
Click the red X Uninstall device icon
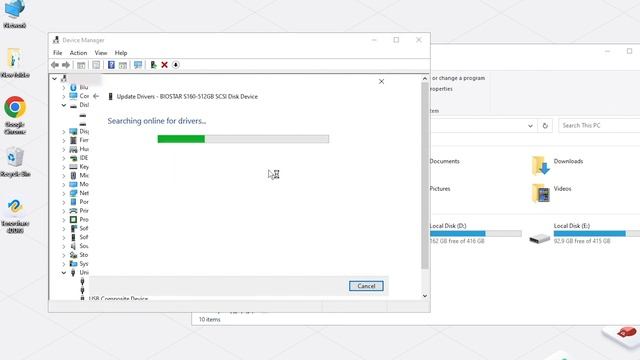164,65
